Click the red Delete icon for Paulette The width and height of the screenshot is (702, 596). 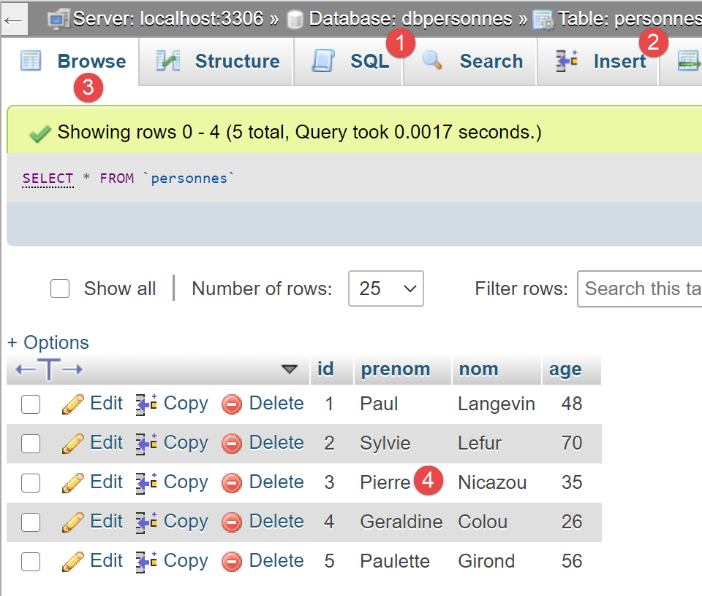232,561
